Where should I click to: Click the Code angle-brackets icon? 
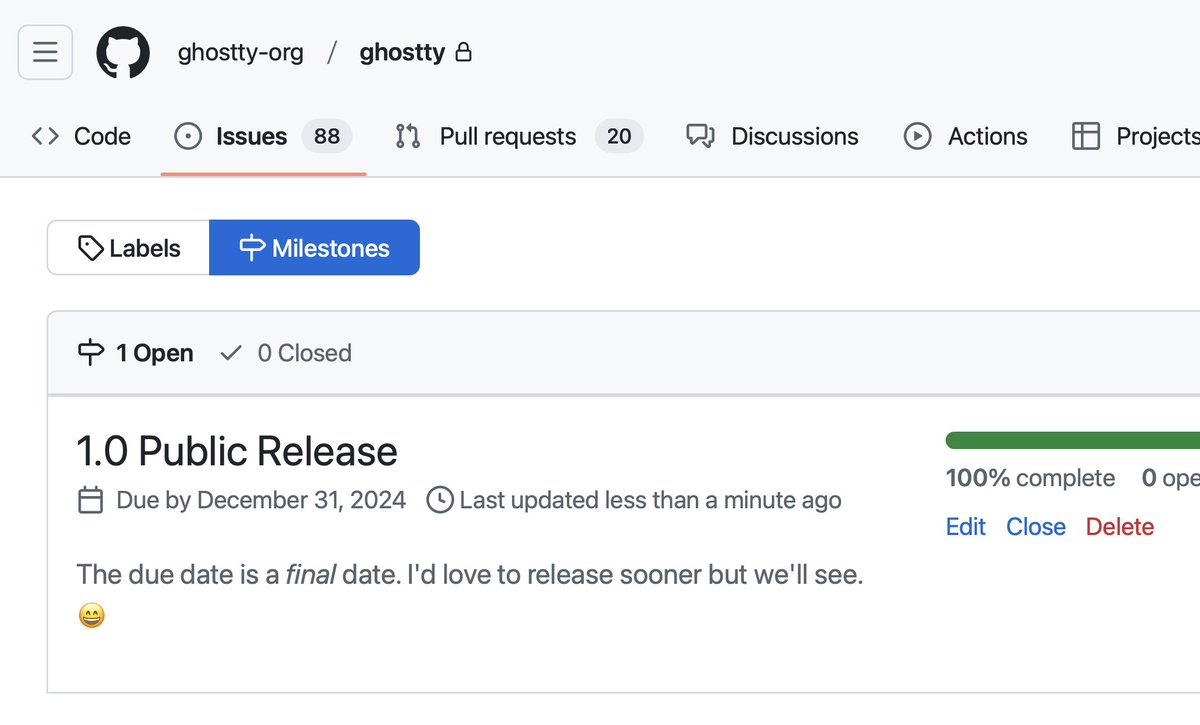tap(45, 136)
